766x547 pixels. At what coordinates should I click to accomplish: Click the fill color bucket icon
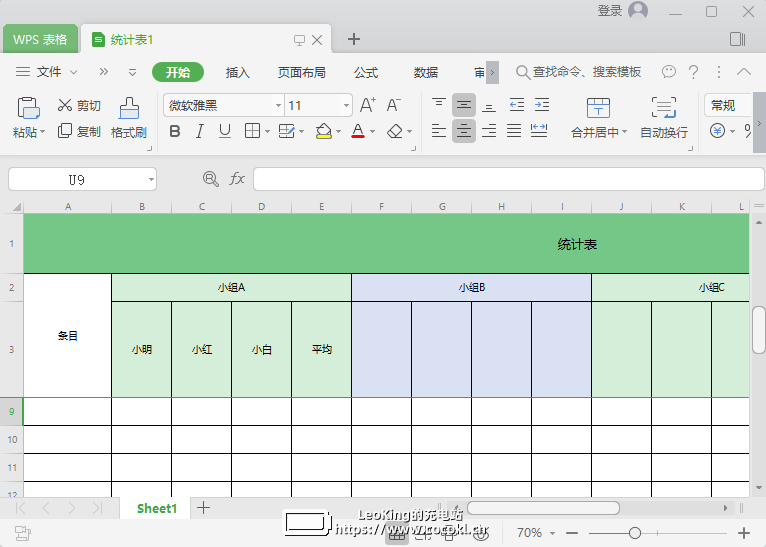coord(323,131)
